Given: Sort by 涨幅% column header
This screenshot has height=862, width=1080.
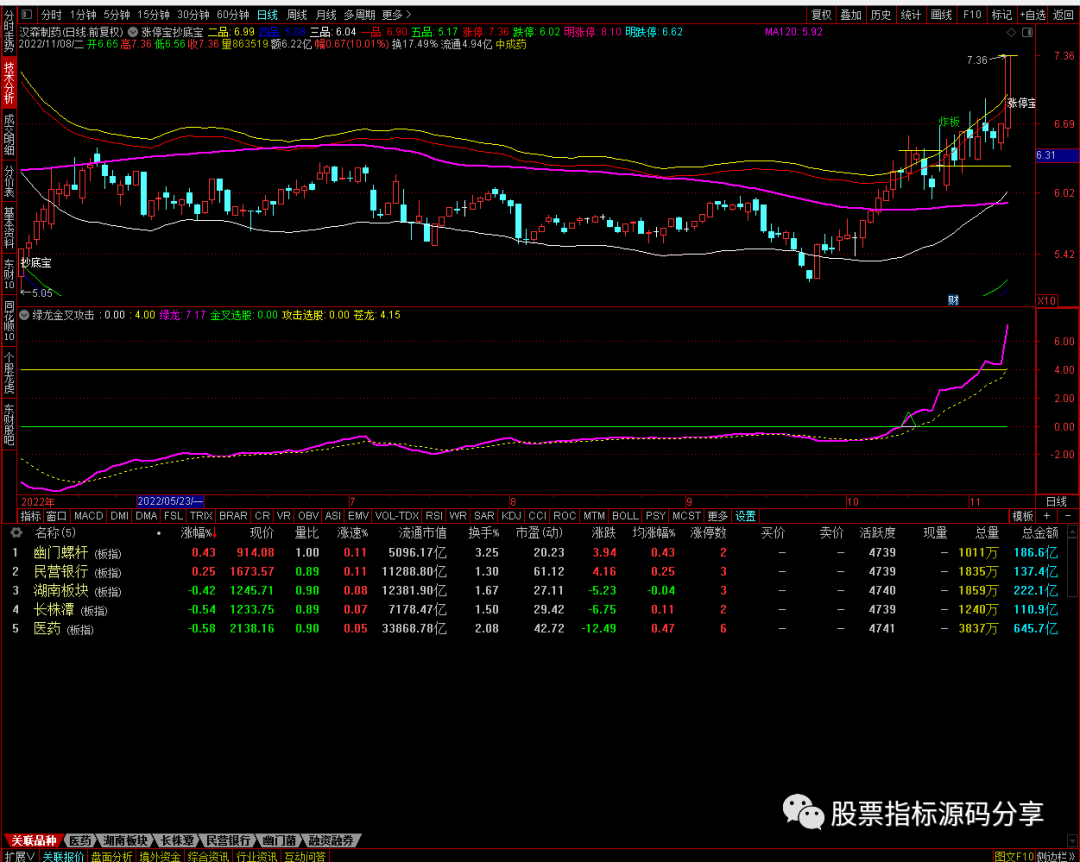Looking at the screenshot, I should [199, 533].
